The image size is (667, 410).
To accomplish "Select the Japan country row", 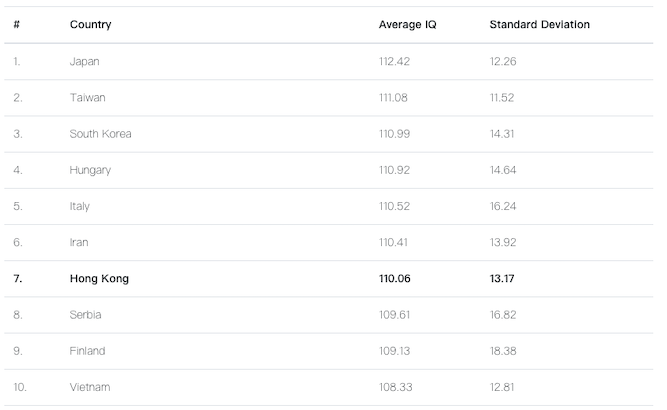I will (85, 62).
